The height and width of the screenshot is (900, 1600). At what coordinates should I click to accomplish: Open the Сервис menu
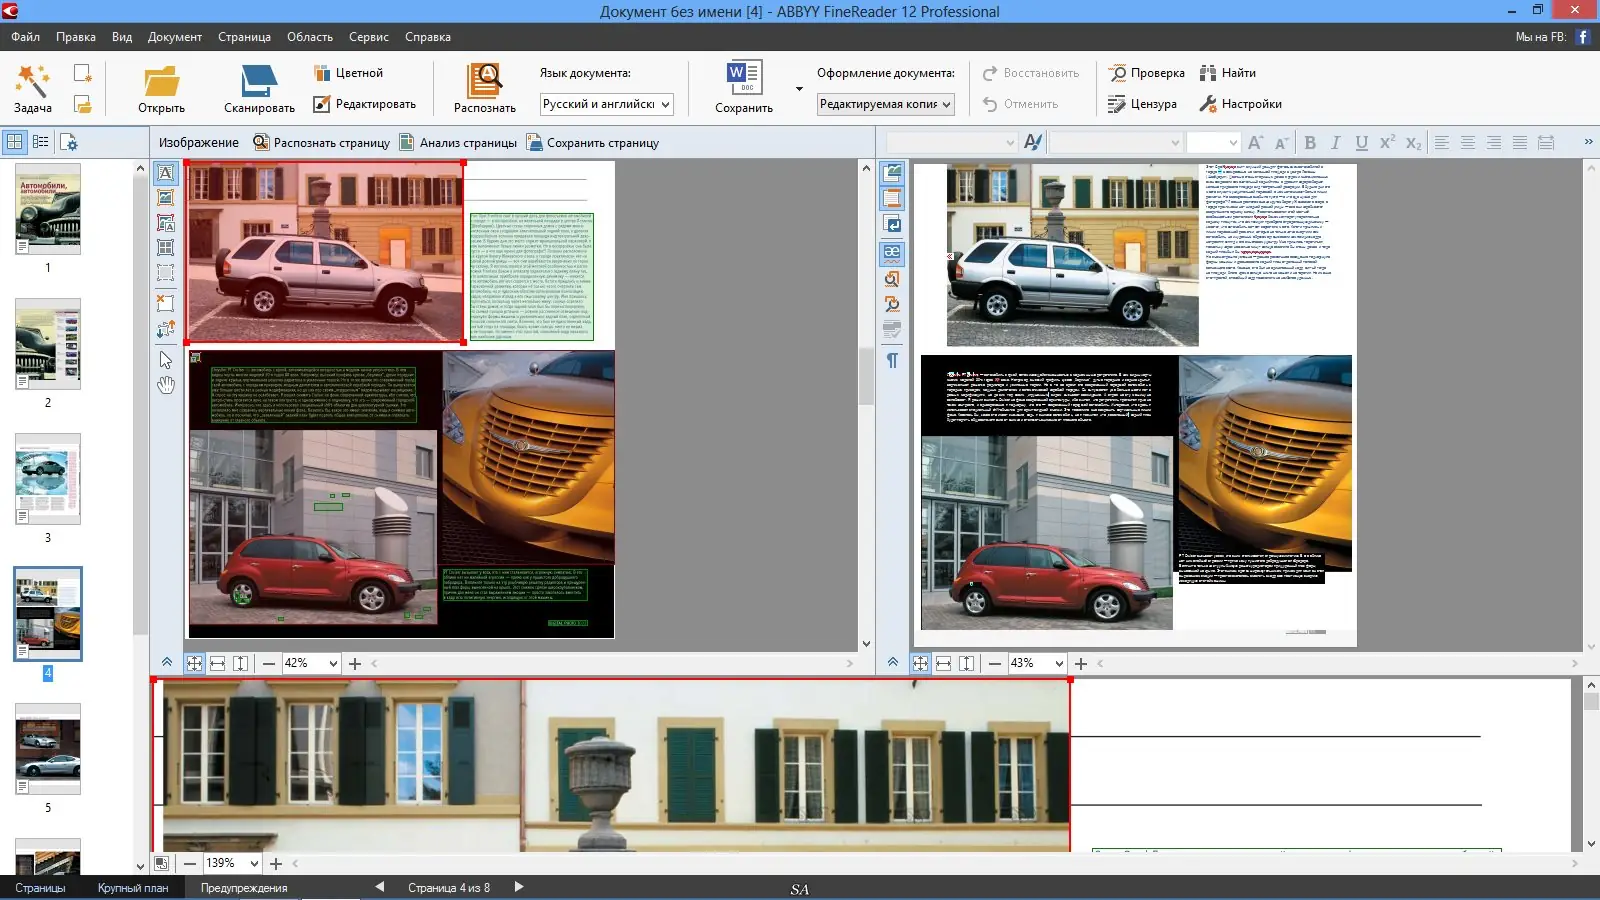[x=368, y=37]
